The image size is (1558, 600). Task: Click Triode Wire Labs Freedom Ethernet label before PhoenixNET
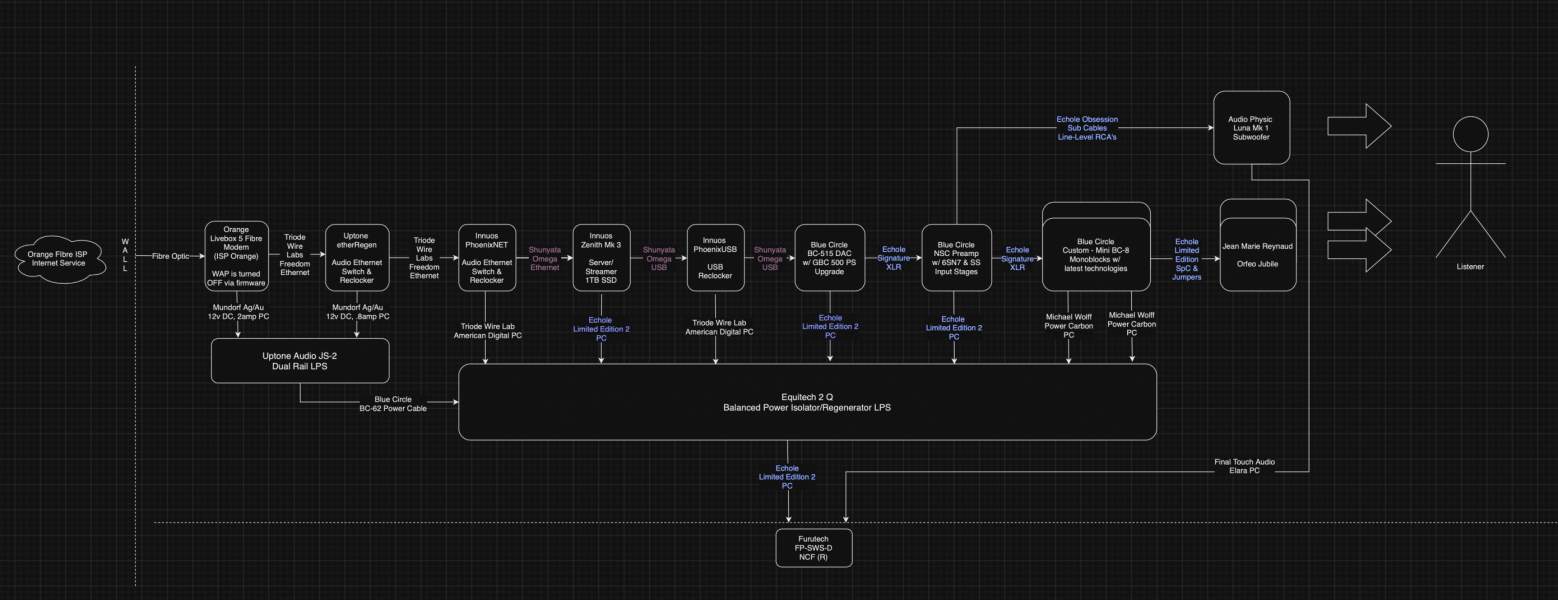click(x=424, y=258)
